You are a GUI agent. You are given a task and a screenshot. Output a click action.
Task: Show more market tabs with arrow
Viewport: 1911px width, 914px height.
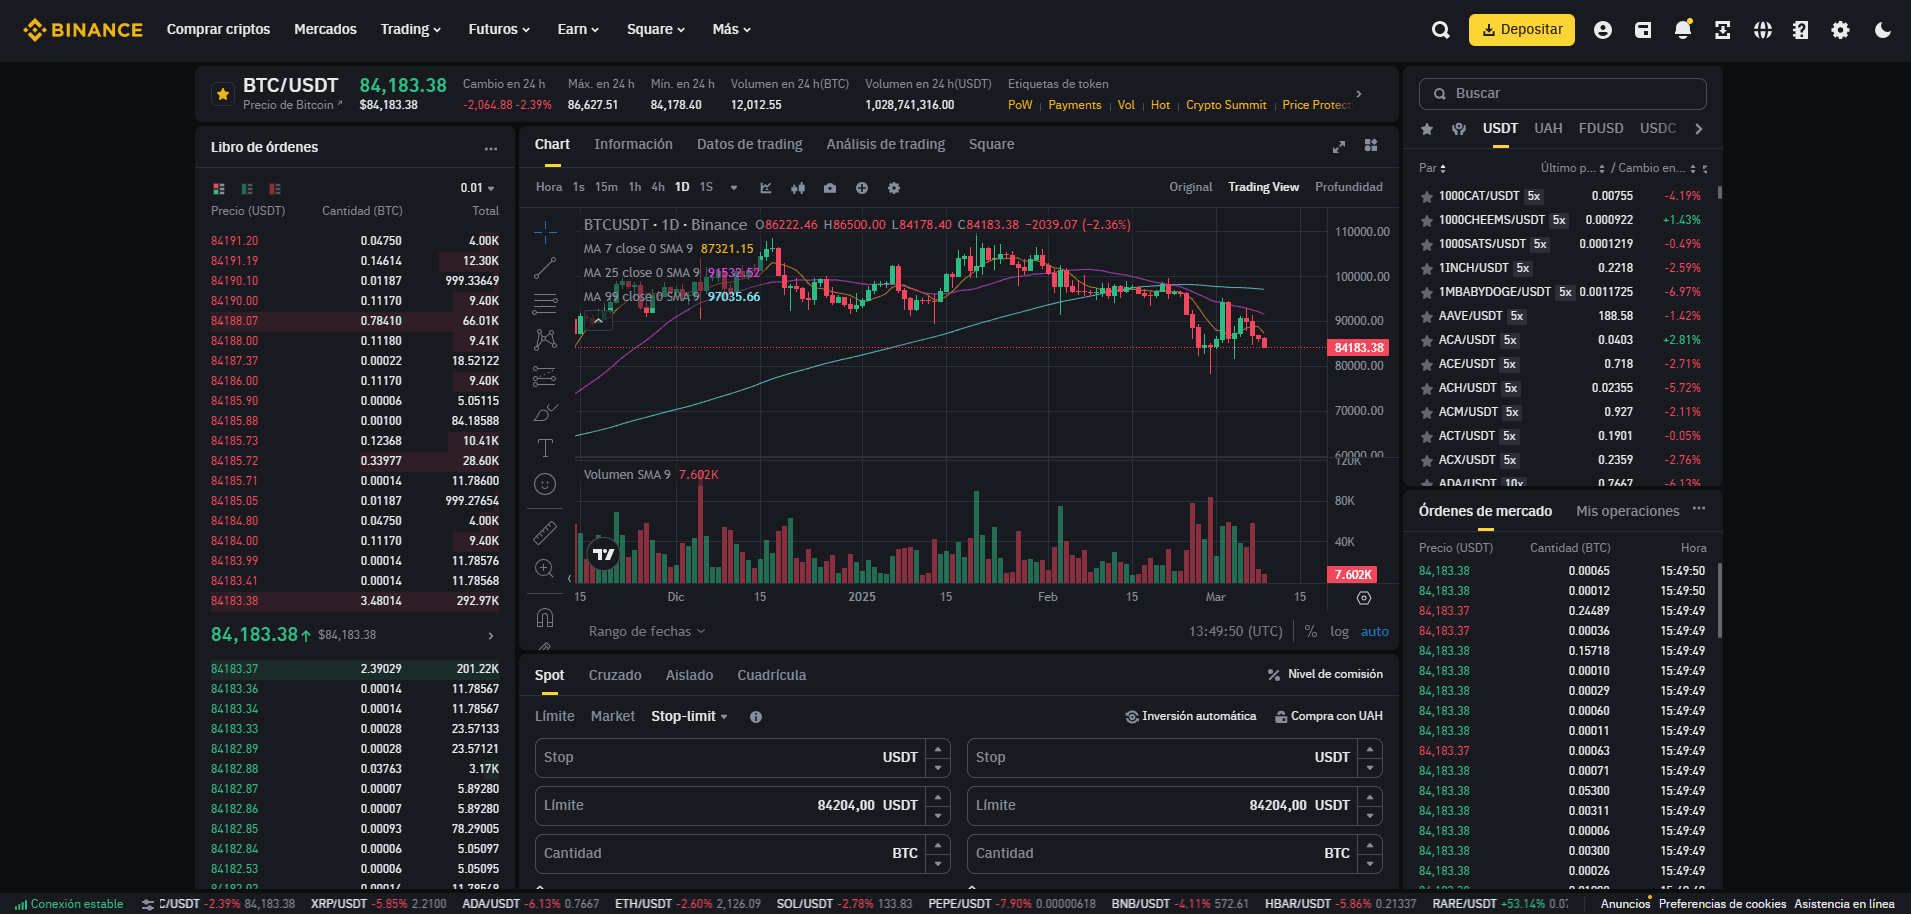[1698, 129]
